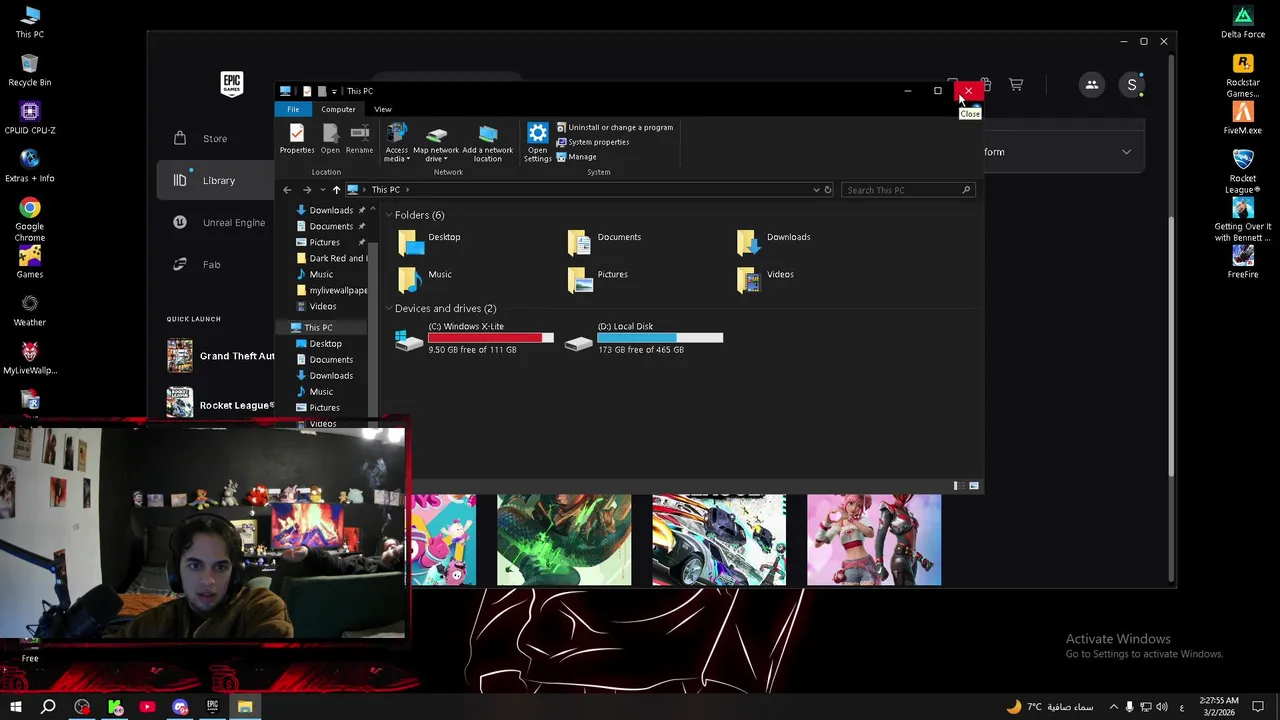Collapse the Devices and drives (2) group
Screen dimensions: 1280x720
tap(389, 309)
